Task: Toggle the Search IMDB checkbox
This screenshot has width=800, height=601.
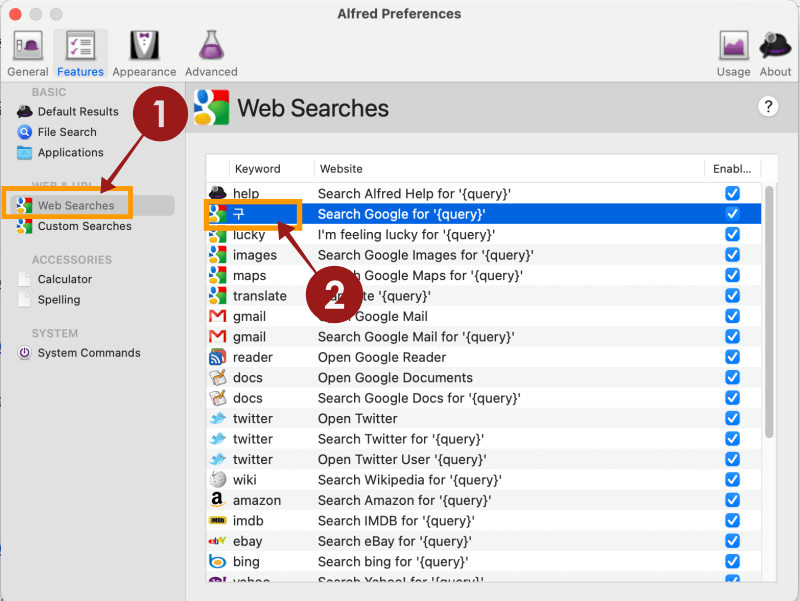Action: [x=732, y=520]
